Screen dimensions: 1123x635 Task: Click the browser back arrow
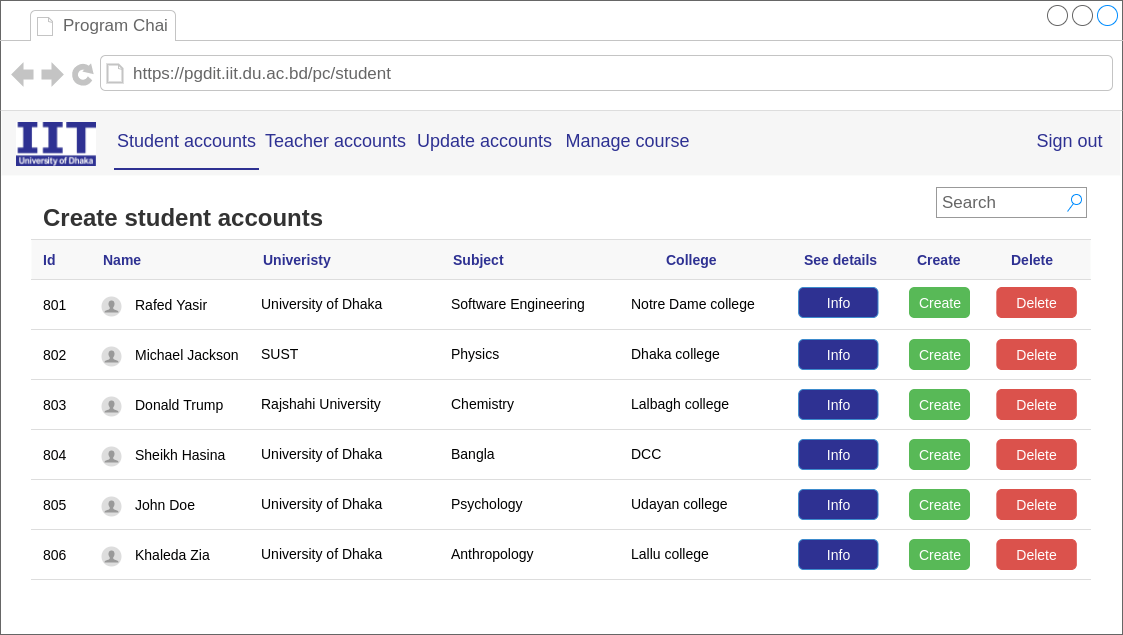(x=22, y=74)
